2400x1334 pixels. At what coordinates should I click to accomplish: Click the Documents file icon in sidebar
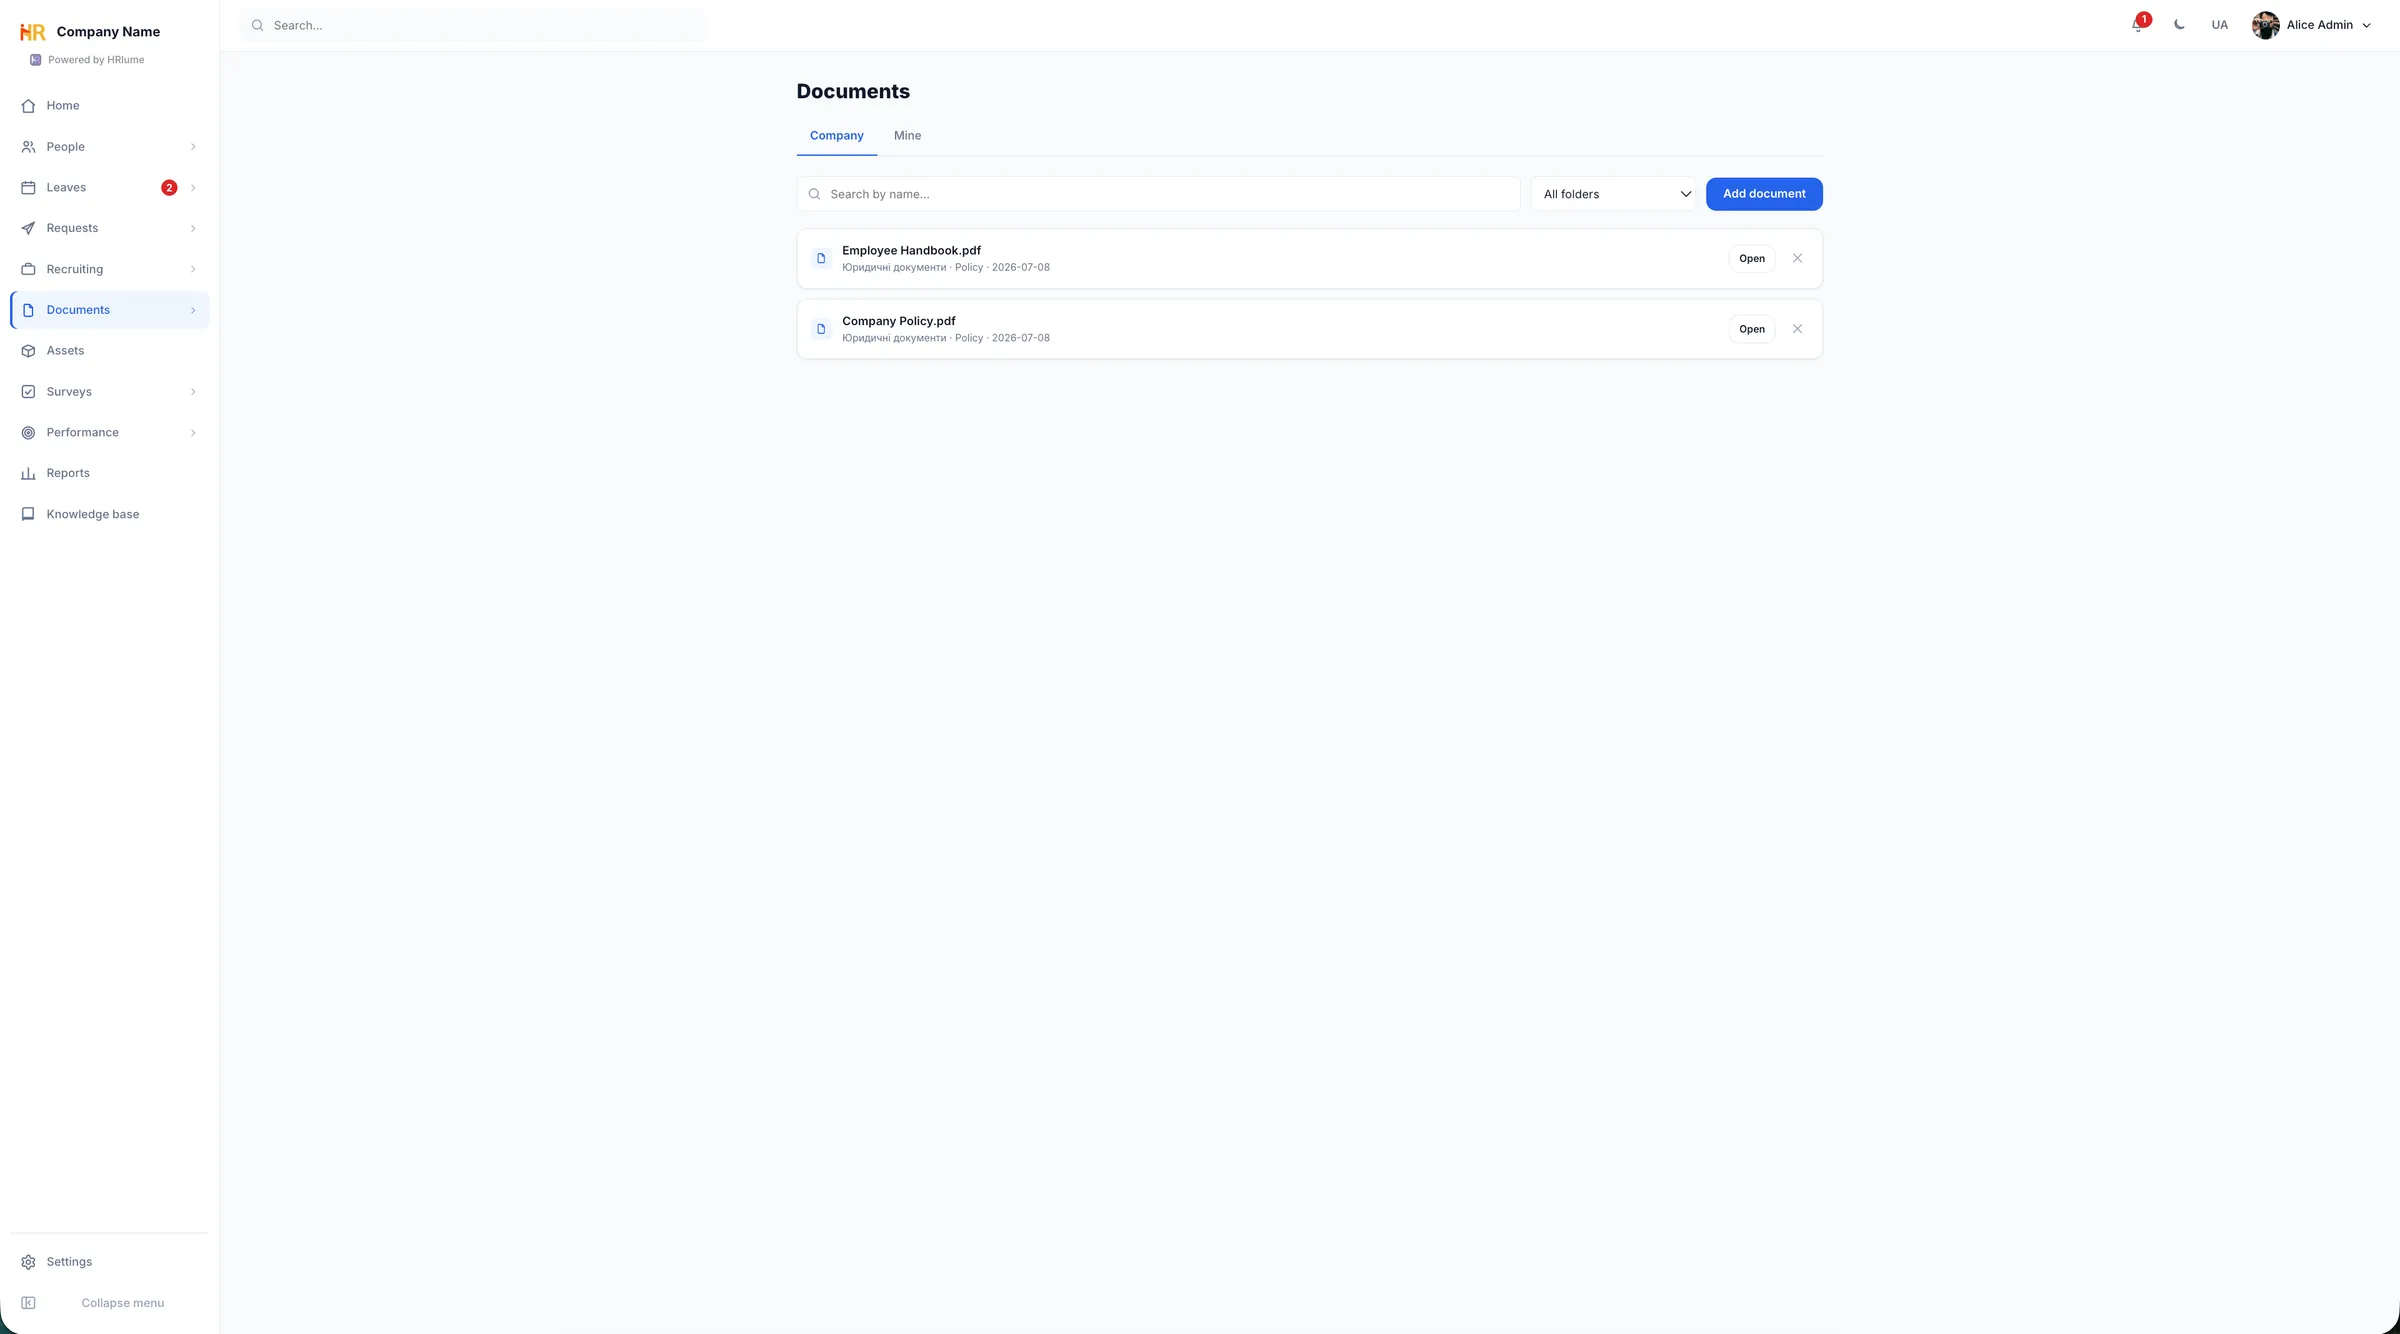click(28, 310)
